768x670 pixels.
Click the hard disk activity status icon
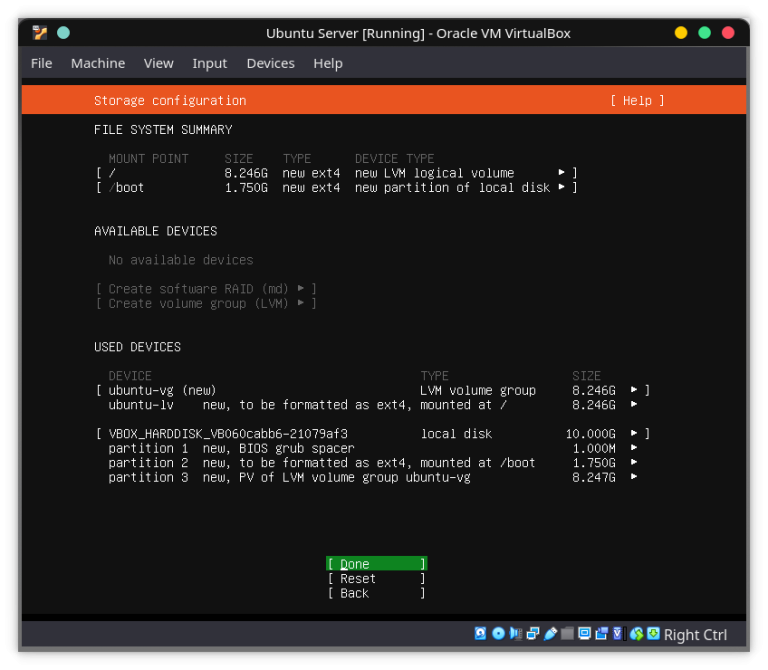pos(480,634)
